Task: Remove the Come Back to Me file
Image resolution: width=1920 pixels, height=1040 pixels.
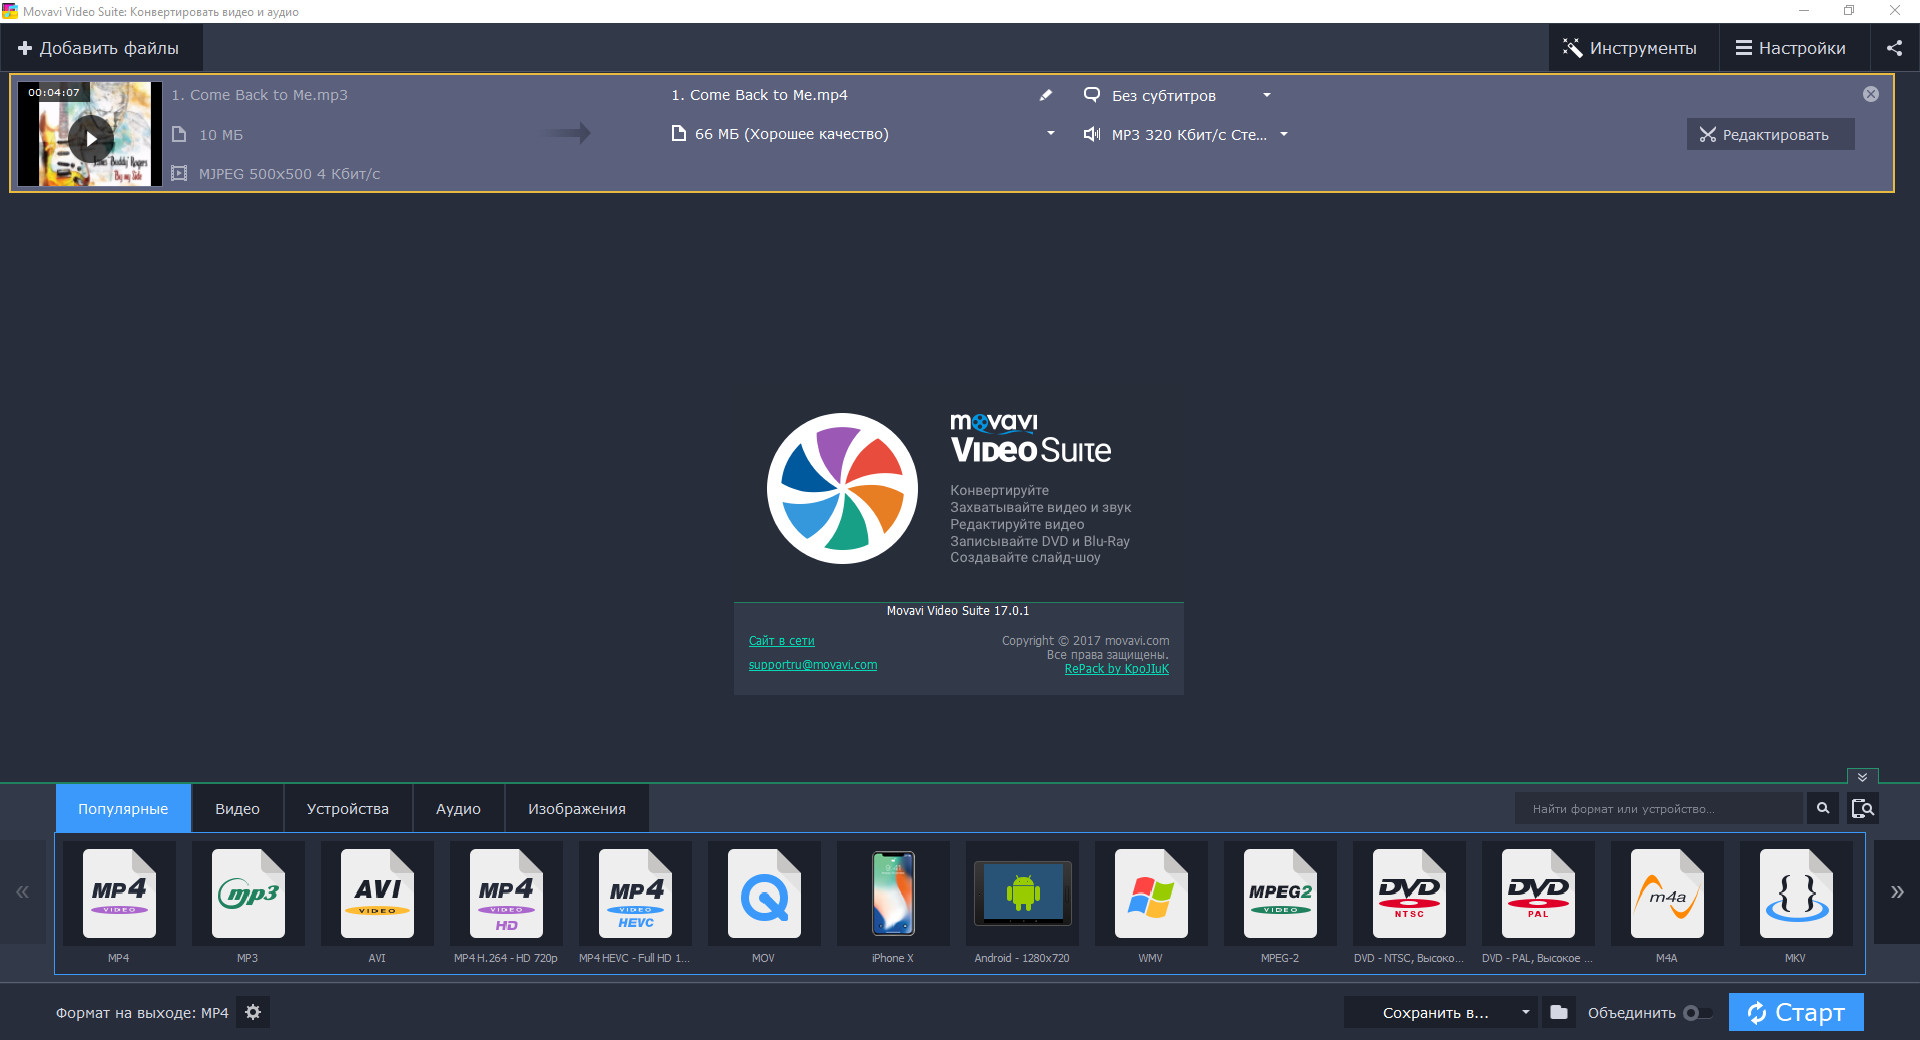Action: (x=1871, y=94)
